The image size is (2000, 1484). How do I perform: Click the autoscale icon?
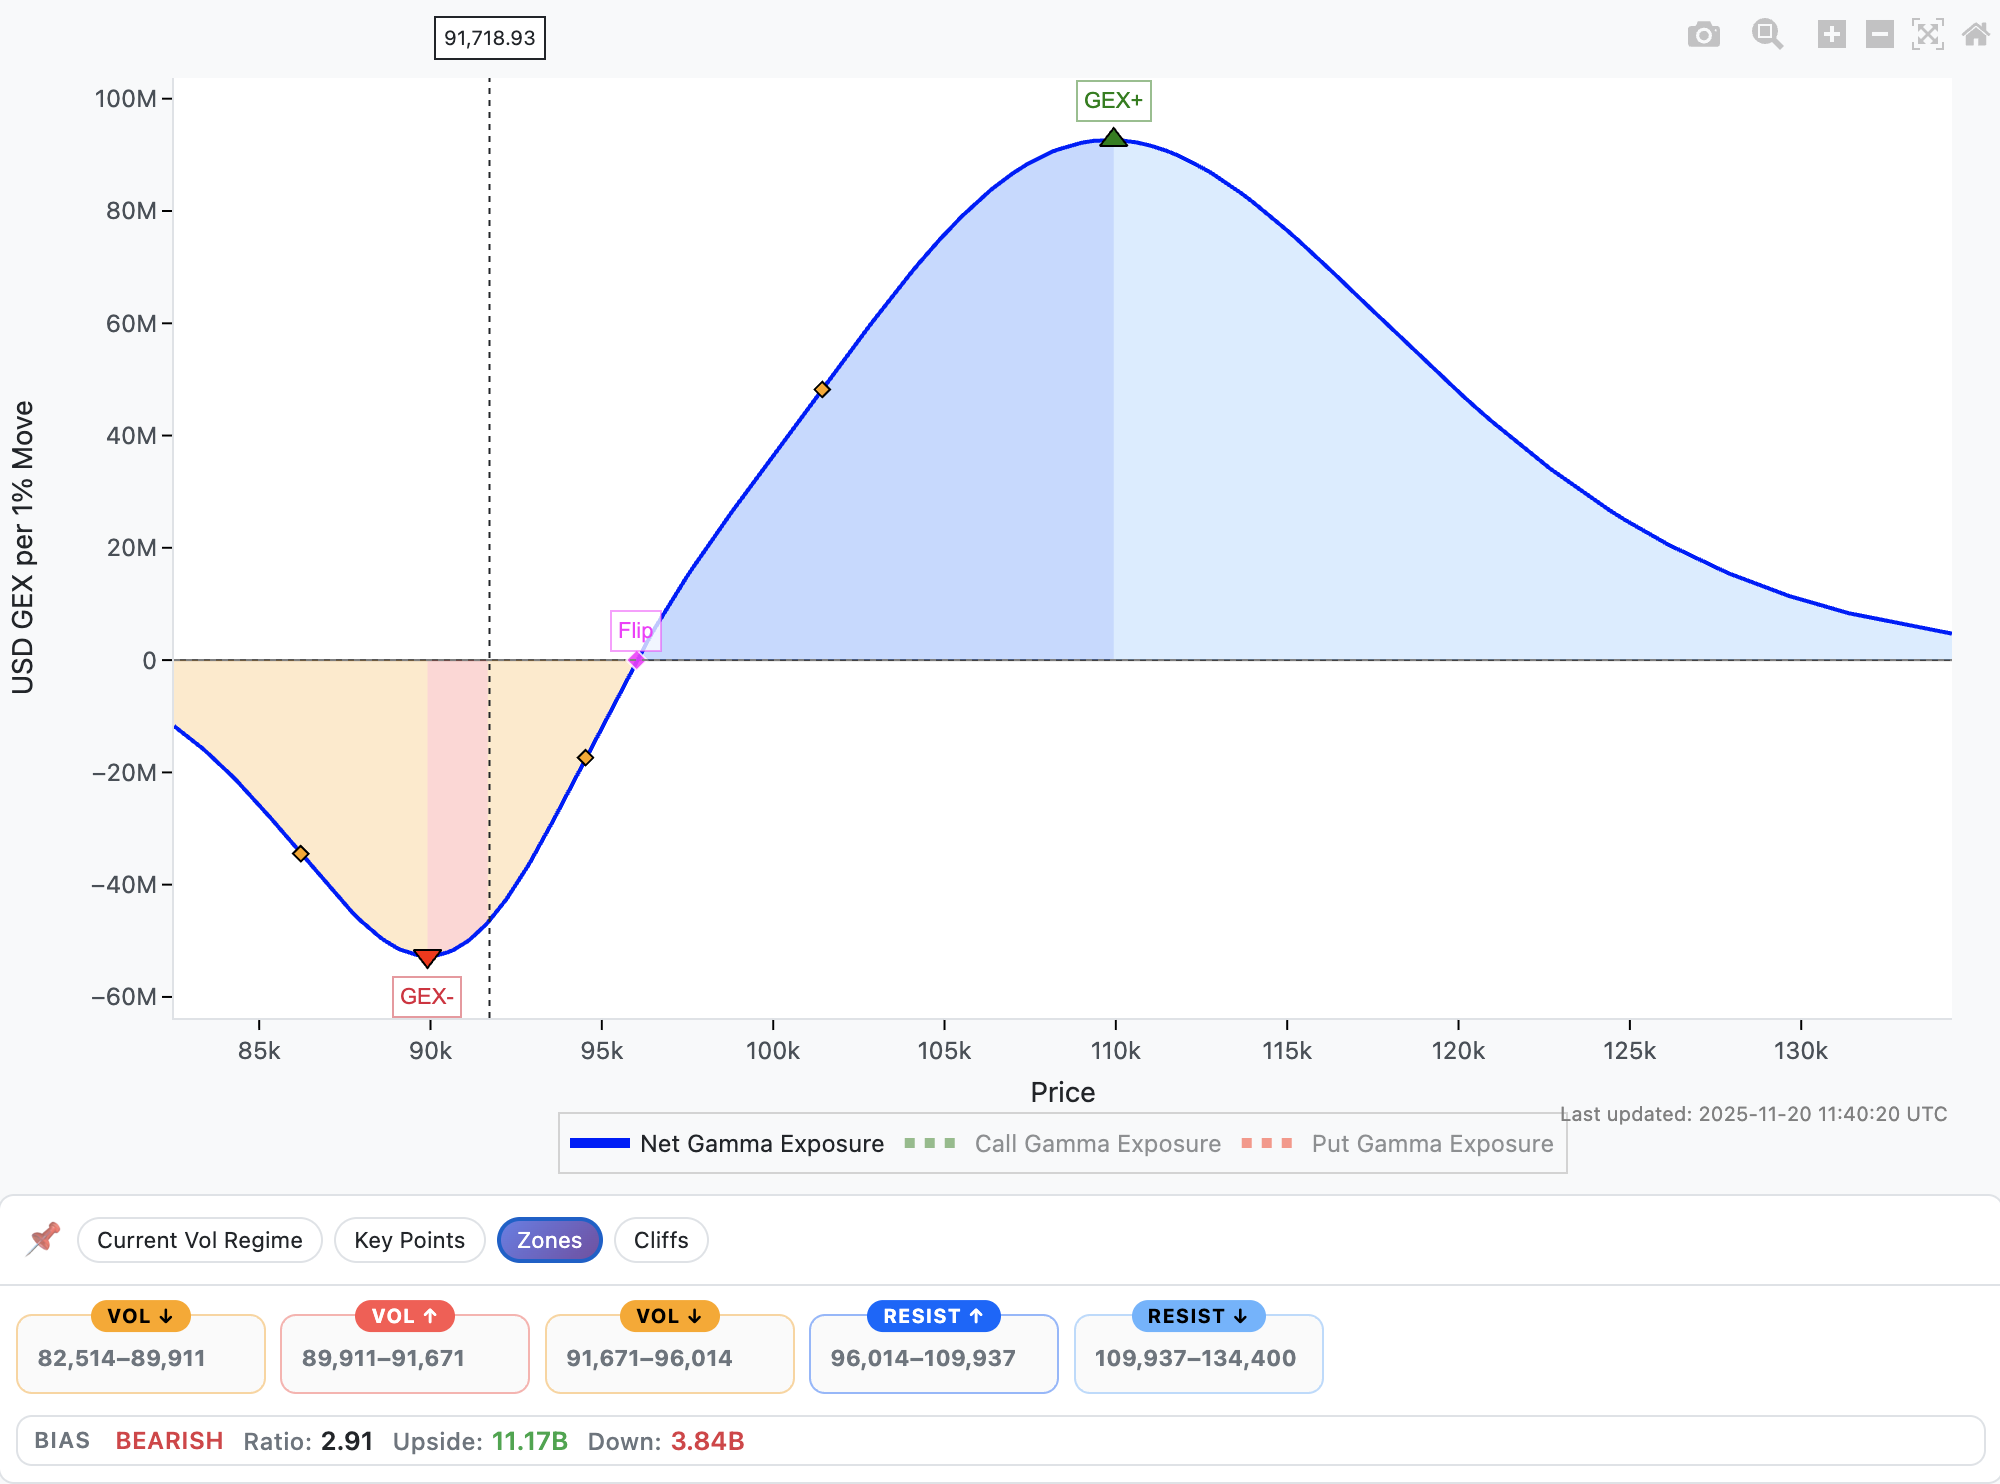tap(1928, 33)
